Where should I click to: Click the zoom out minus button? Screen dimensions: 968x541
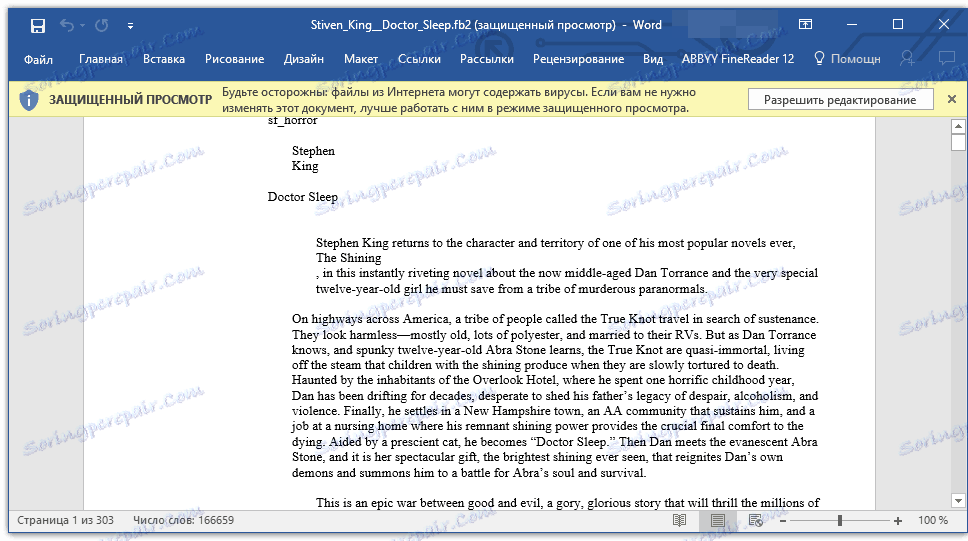(783, 521)
